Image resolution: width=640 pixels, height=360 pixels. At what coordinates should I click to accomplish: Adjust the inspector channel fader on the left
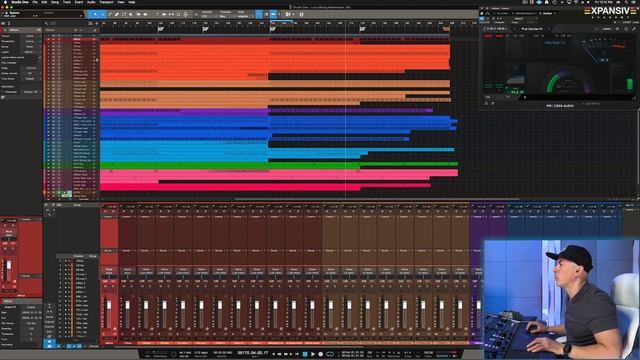tap(9, 266)
